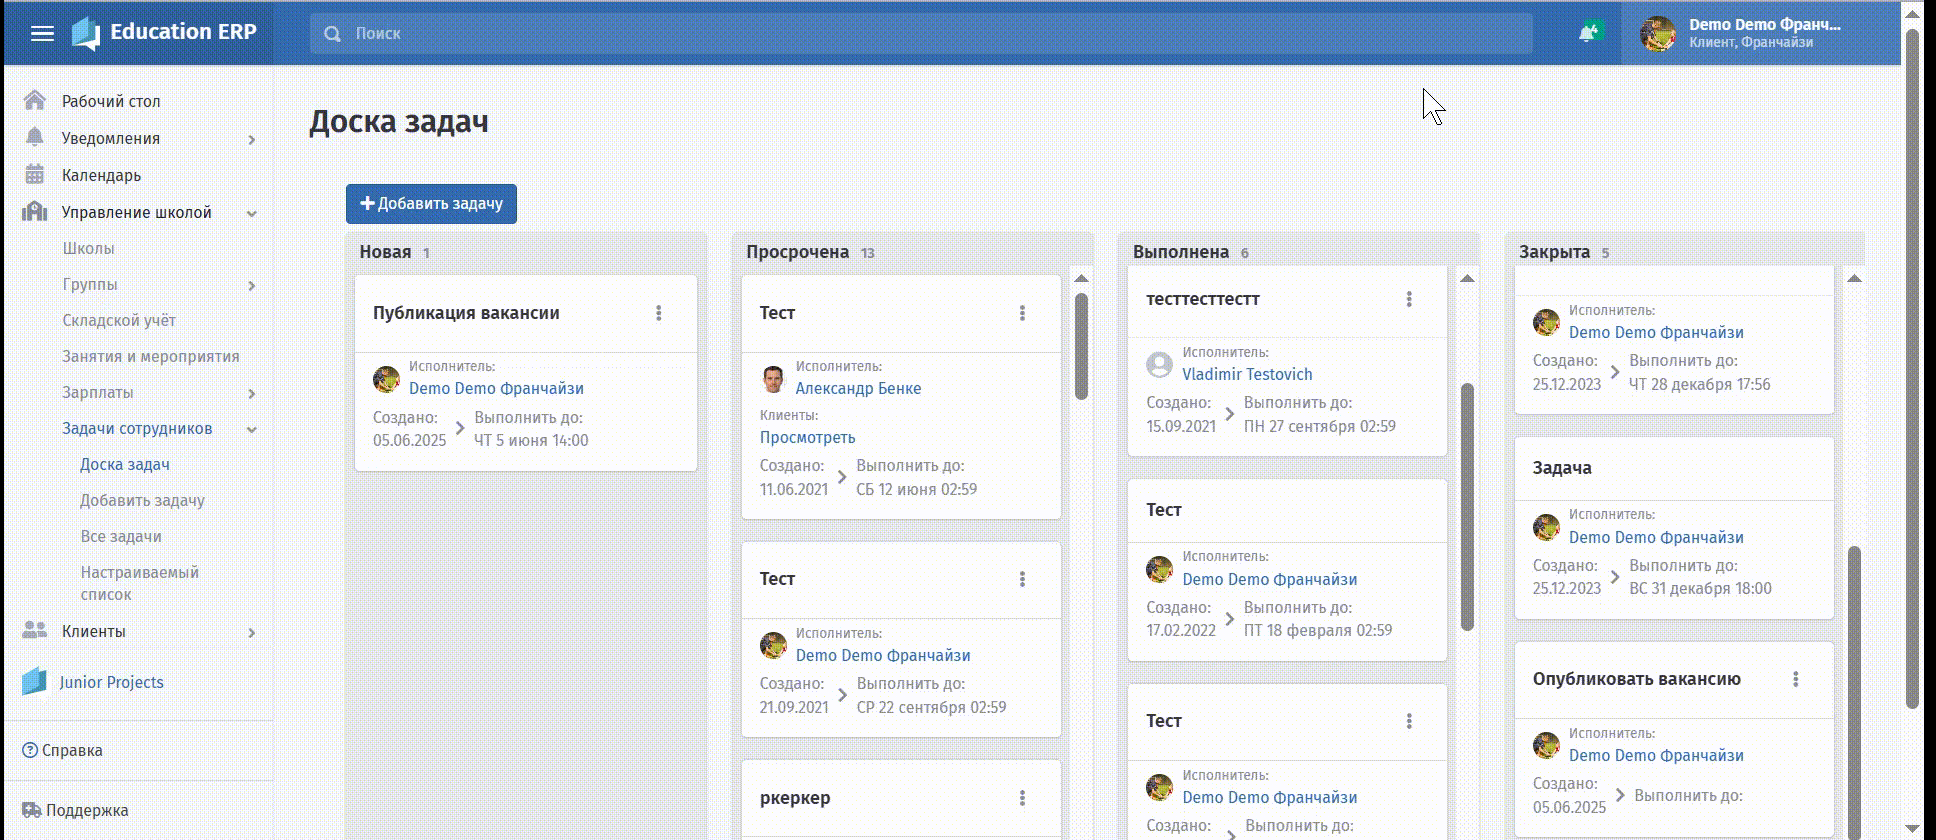Open three-dot menu on ркеркер card
The width and height of the screenshot is (1936, 840).
1022,798
